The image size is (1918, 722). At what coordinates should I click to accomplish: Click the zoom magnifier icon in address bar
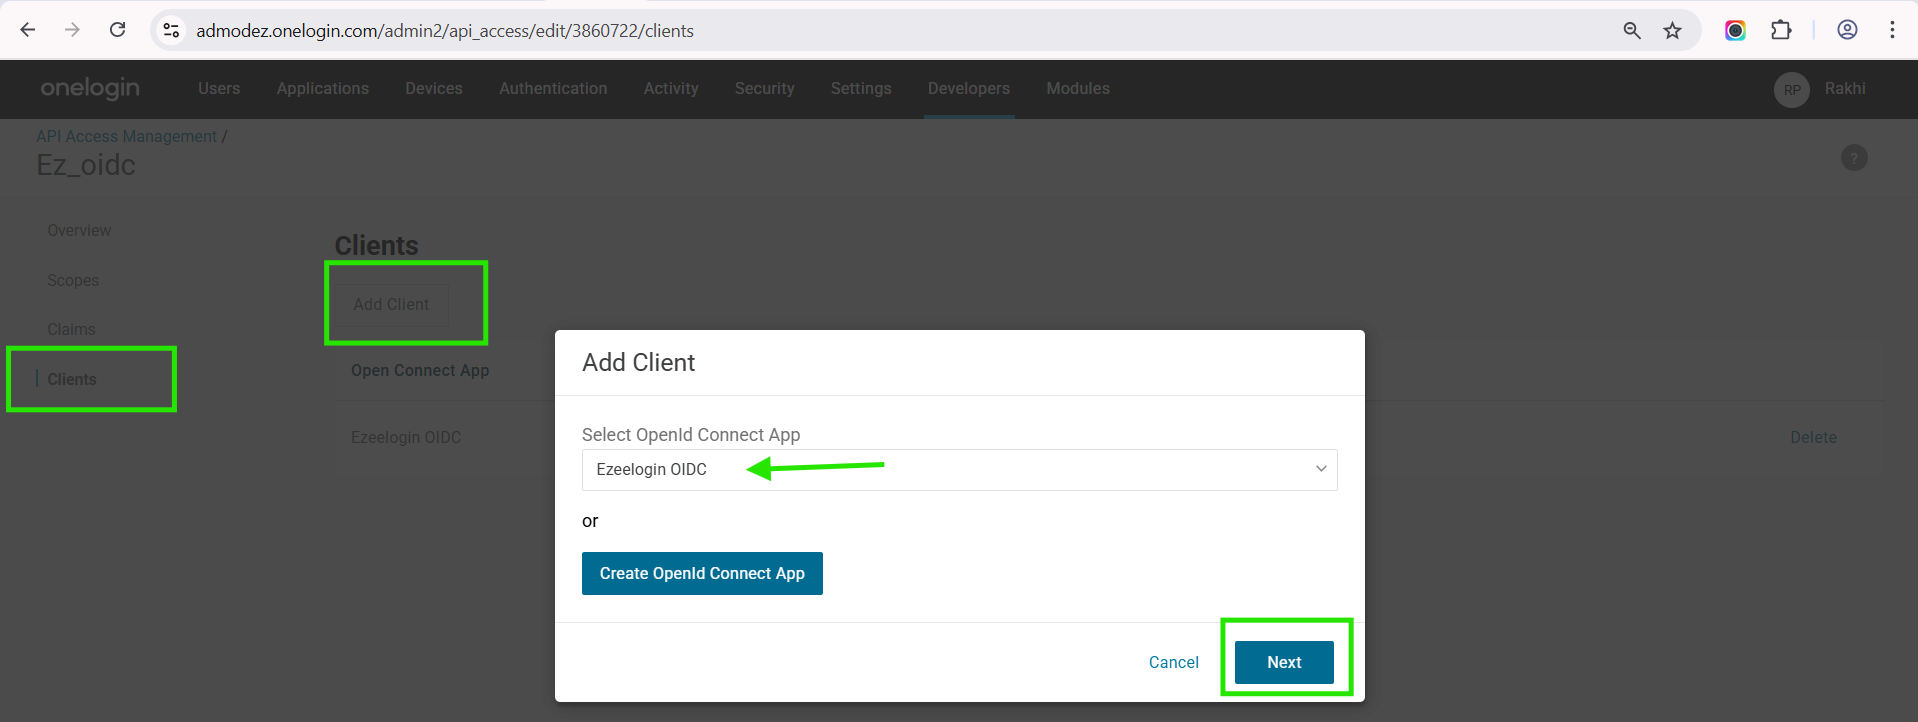pos(1632,30)
